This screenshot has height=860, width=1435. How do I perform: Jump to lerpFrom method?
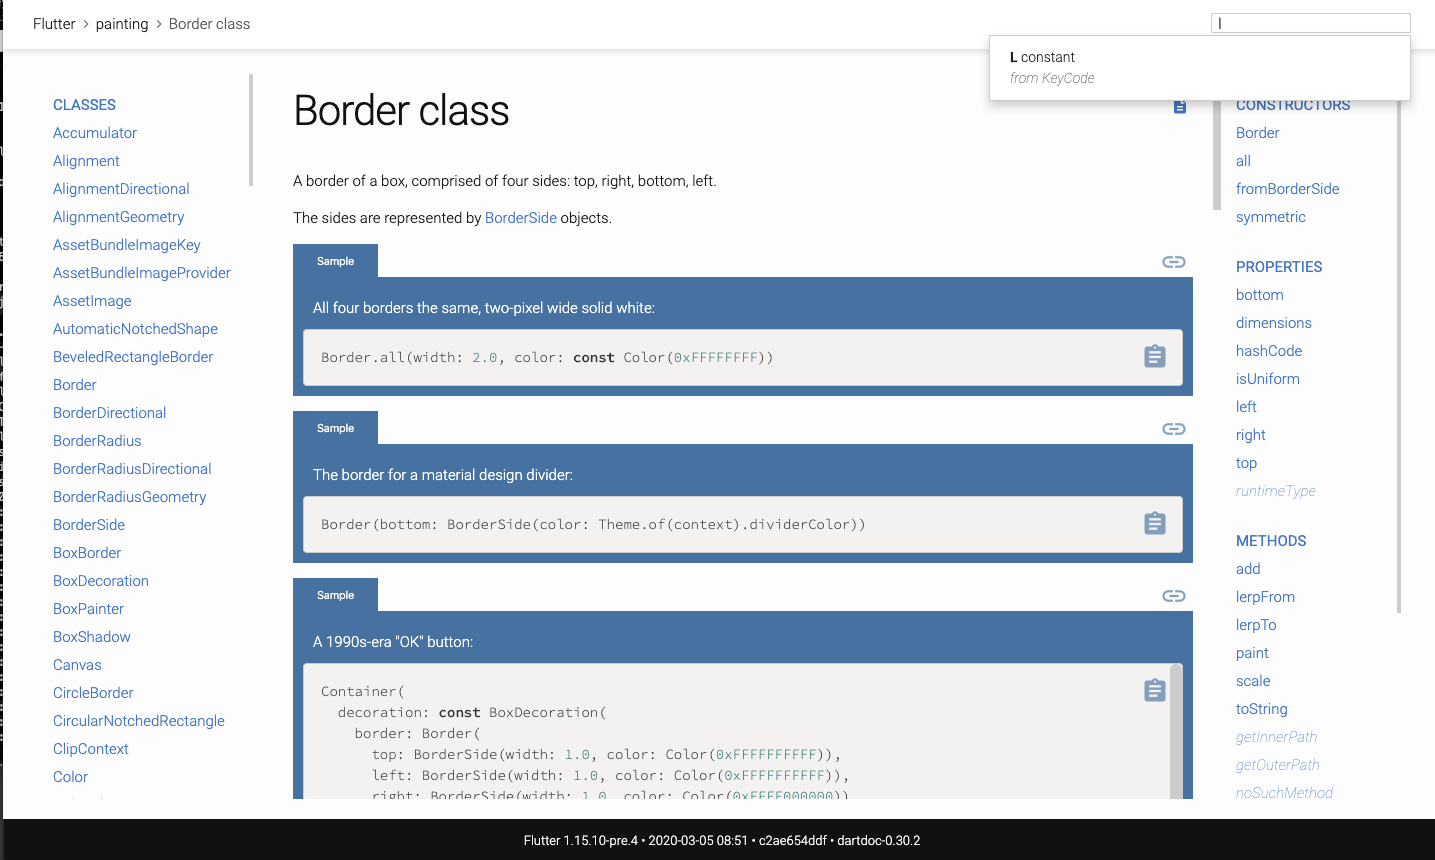pos(1265,597)
